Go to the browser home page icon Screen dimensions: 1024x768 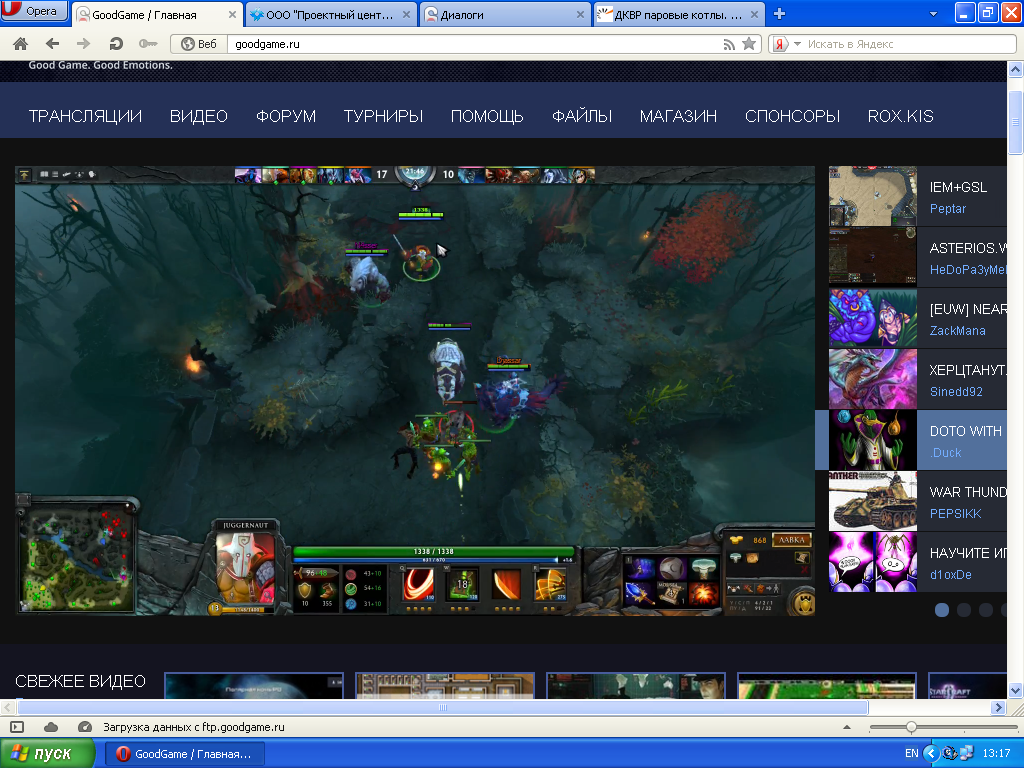pos(20,44)
